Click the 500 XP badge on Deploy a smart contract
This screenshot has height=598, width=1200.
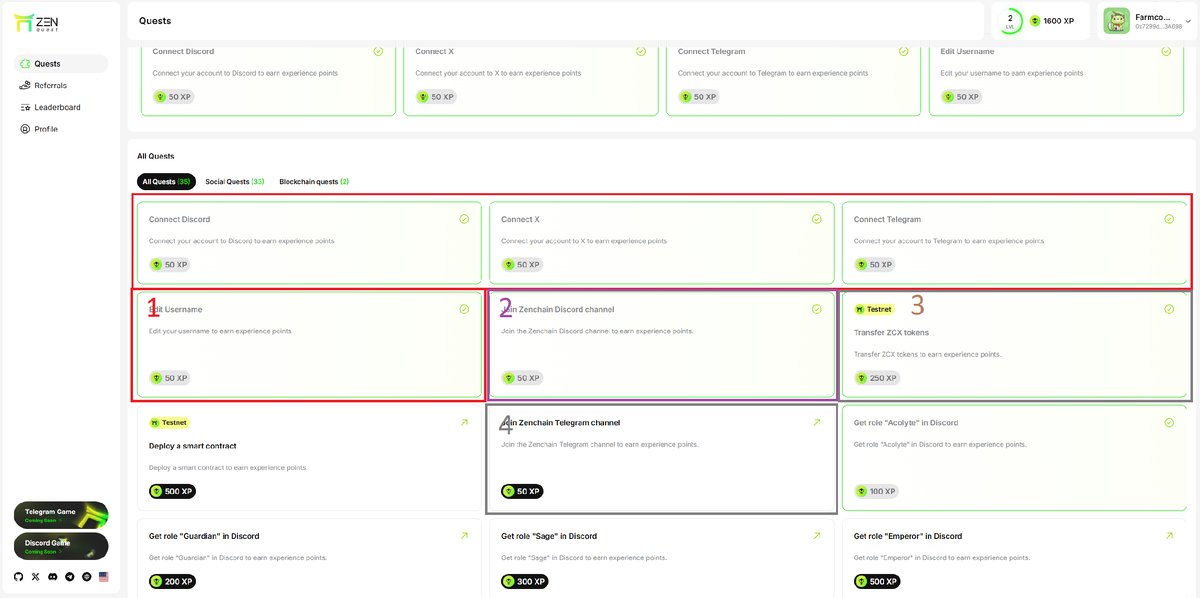pos(170,491)
